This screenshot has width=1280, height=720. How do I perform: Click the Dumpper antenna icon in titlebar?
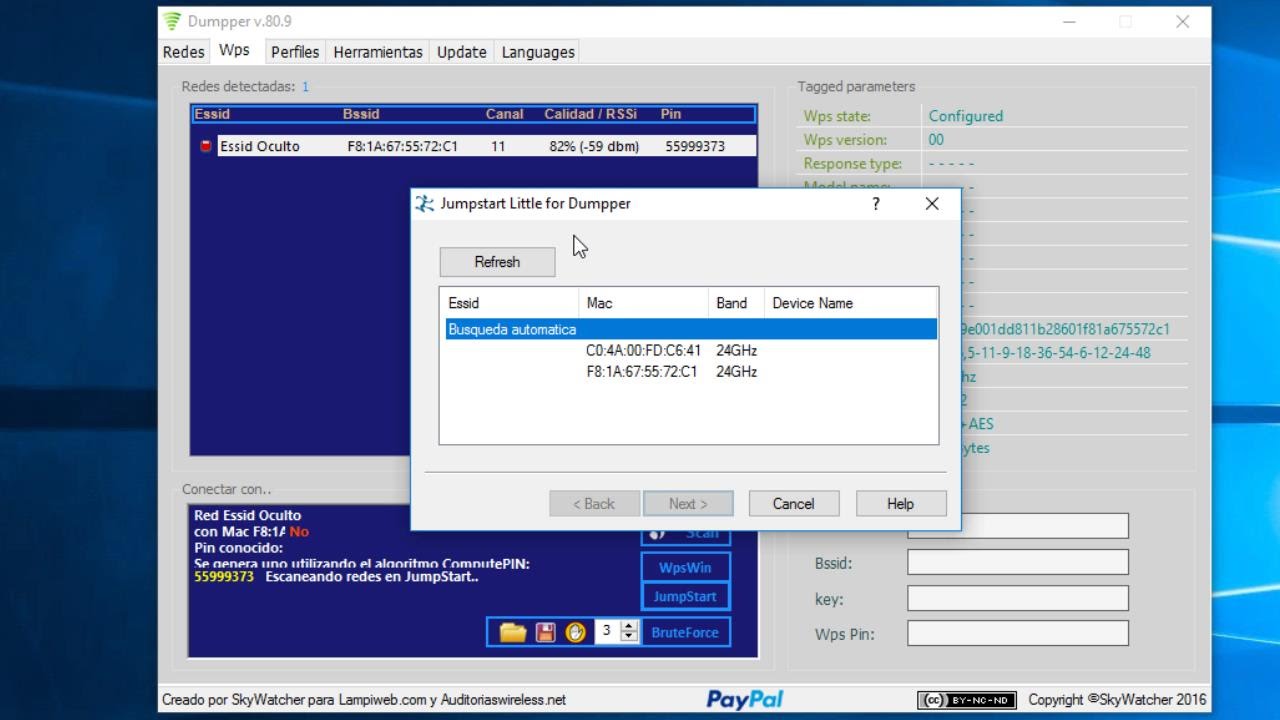pyautogui.click(x=171, y=20)
